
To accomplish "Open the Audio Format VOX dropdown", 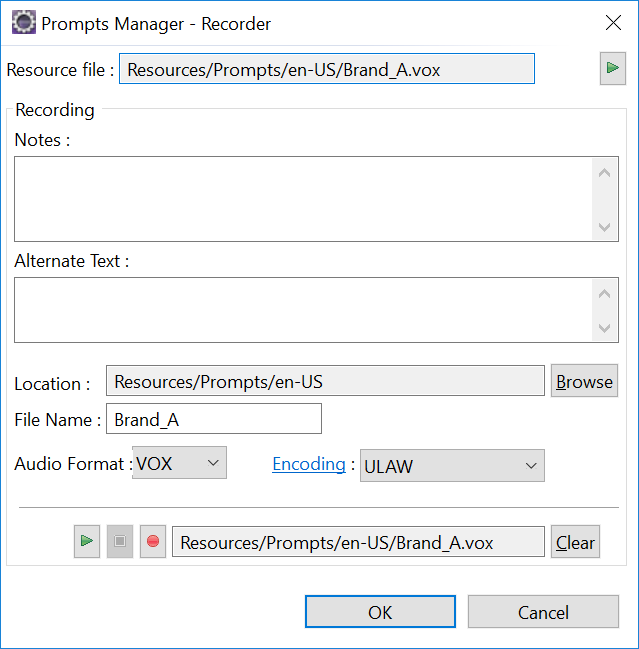I will tap(179, 463).
